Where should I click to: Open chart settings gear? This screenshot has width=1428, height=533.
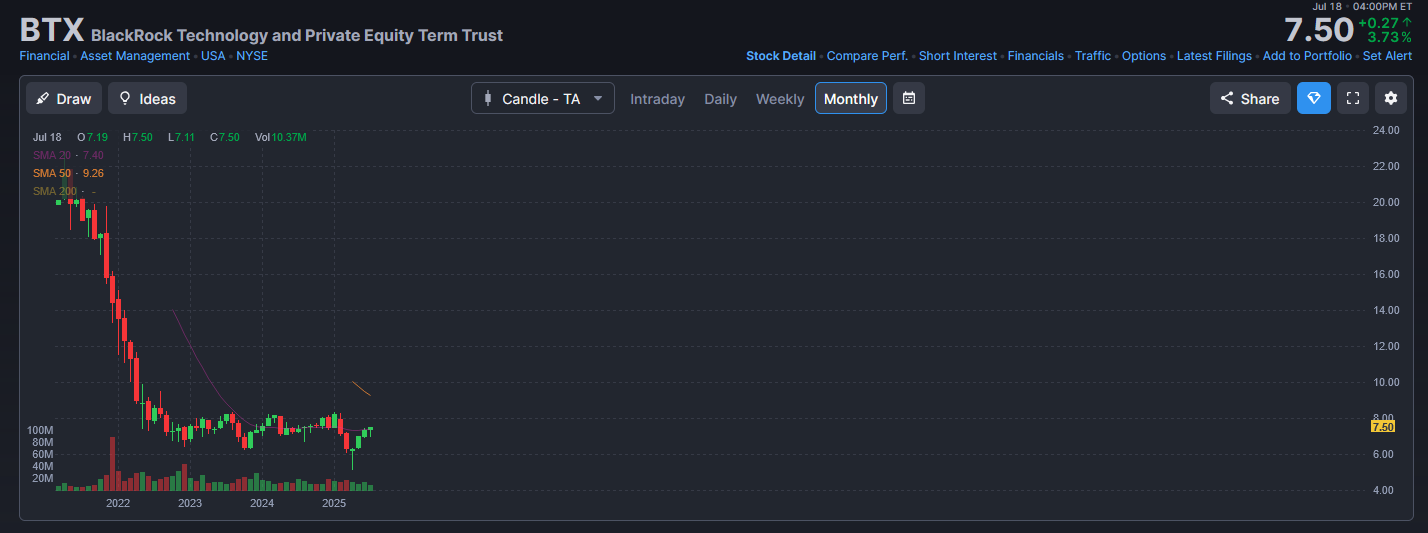1391,98
